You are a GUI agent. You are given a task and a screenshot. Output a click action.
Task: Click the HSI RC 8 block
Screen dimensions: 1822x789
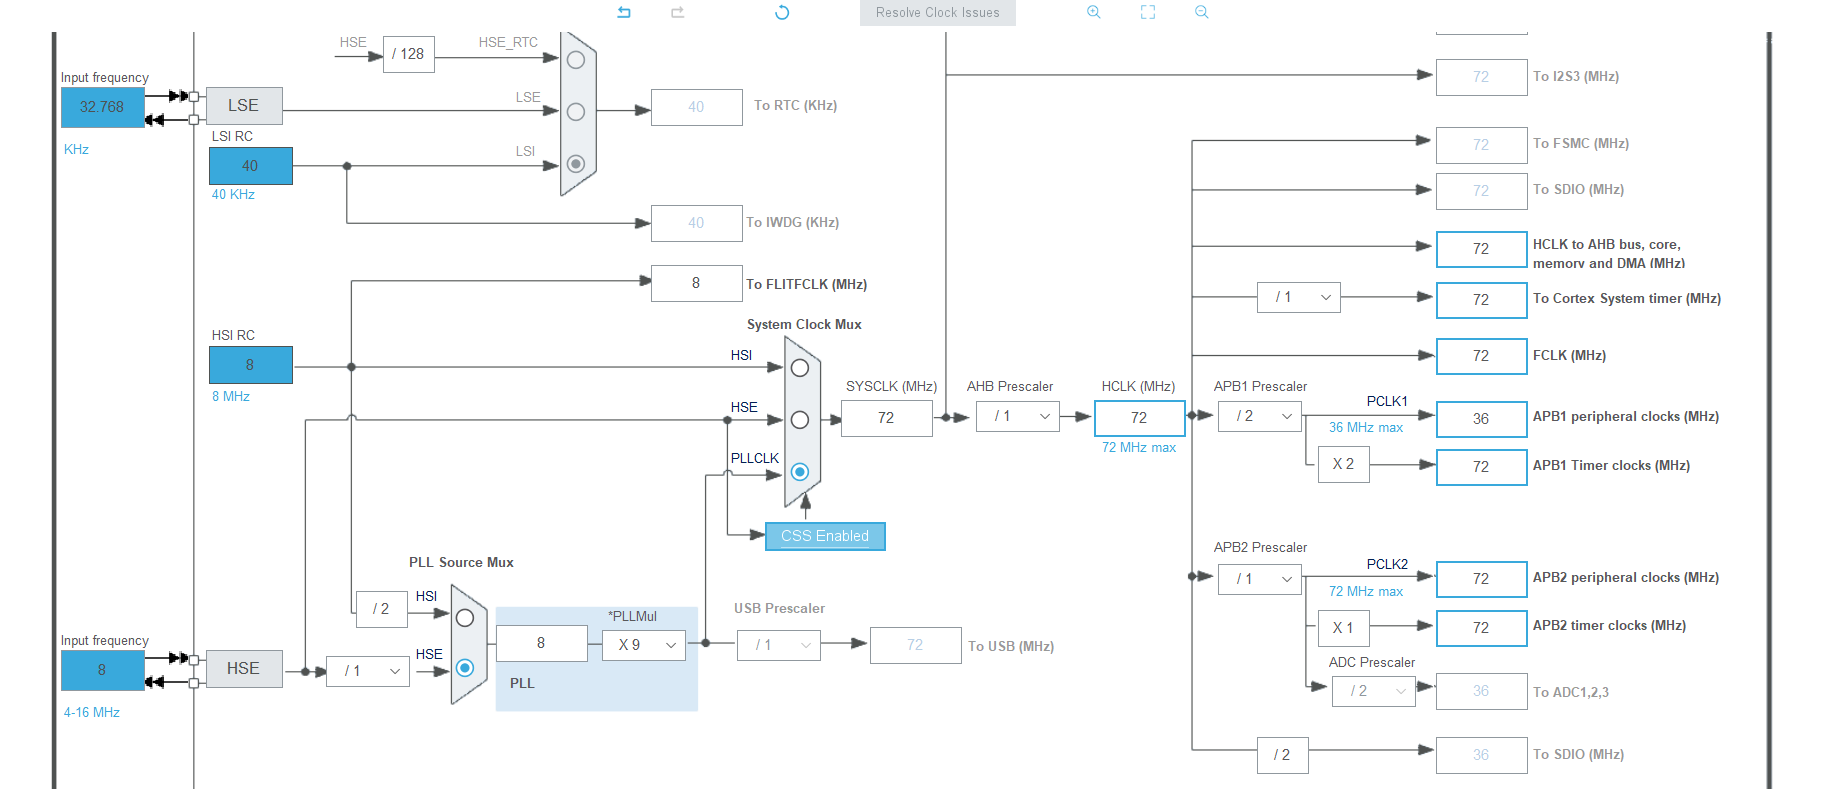click(250, 365)
